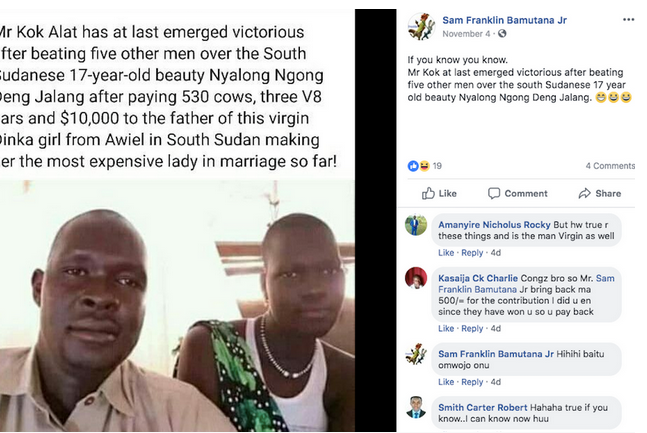Click the Share arrow icon
The width and height of the screenshot is (647, 433).
tap(584, 193)
